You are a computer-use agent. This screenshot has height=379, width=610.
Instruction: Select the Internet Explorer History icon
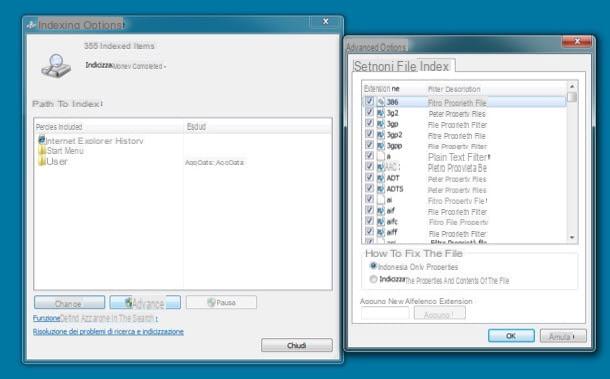click(x=42, y=140)
